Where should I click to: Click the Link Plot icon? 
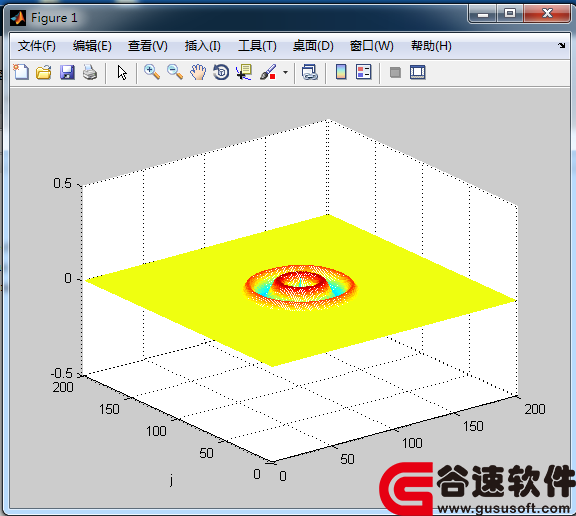pyautogui.click(x=310, y=72)
